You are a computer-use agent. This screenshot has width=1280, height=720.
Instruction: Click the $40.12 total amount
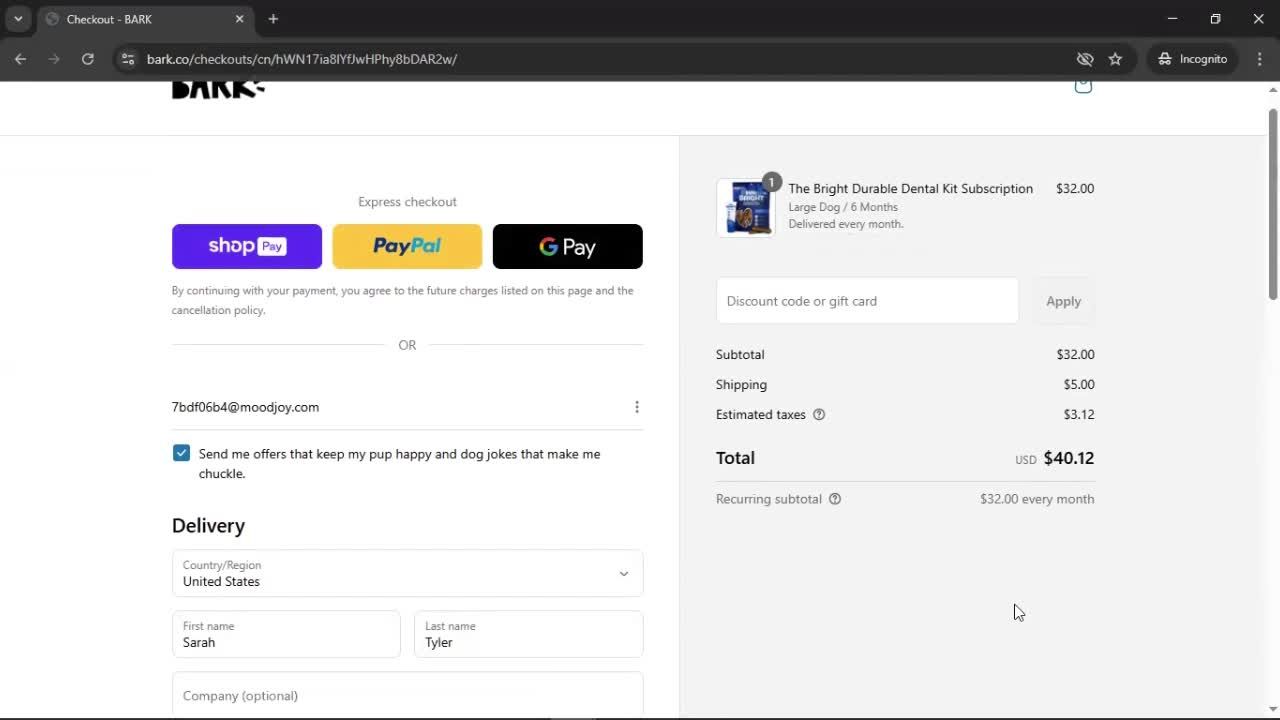pos(1069,458)
